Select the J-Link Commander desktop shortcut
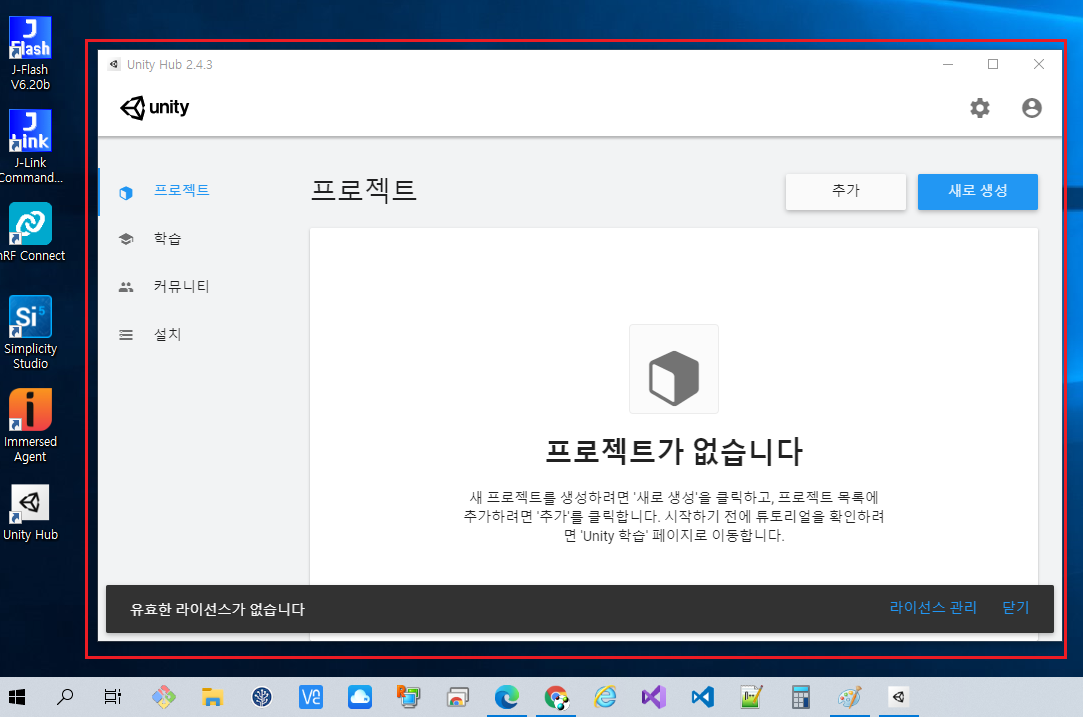This screenshot has height=717, width=1083. 30,146
